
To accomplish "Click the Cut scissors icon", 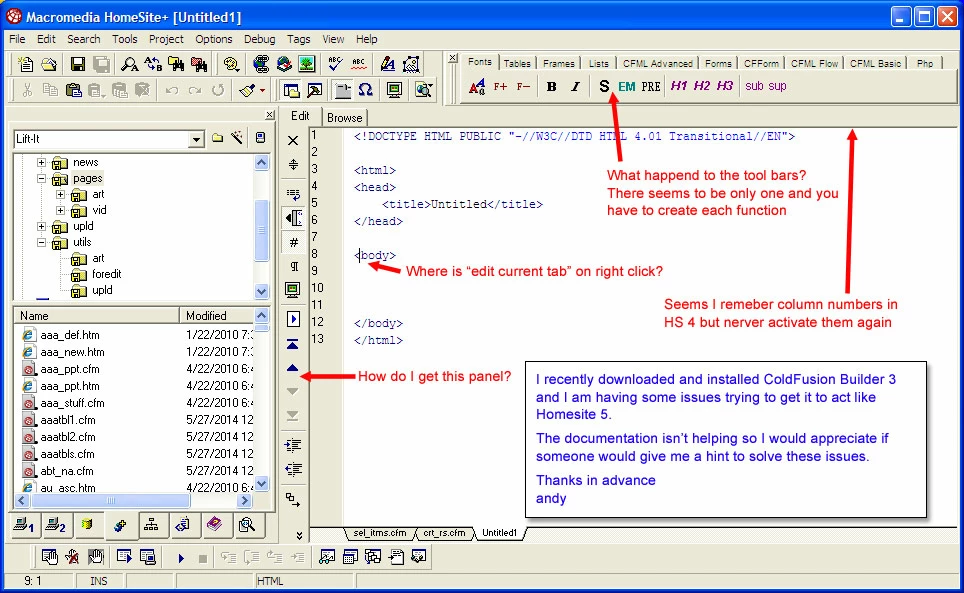I will coord(27,90).
